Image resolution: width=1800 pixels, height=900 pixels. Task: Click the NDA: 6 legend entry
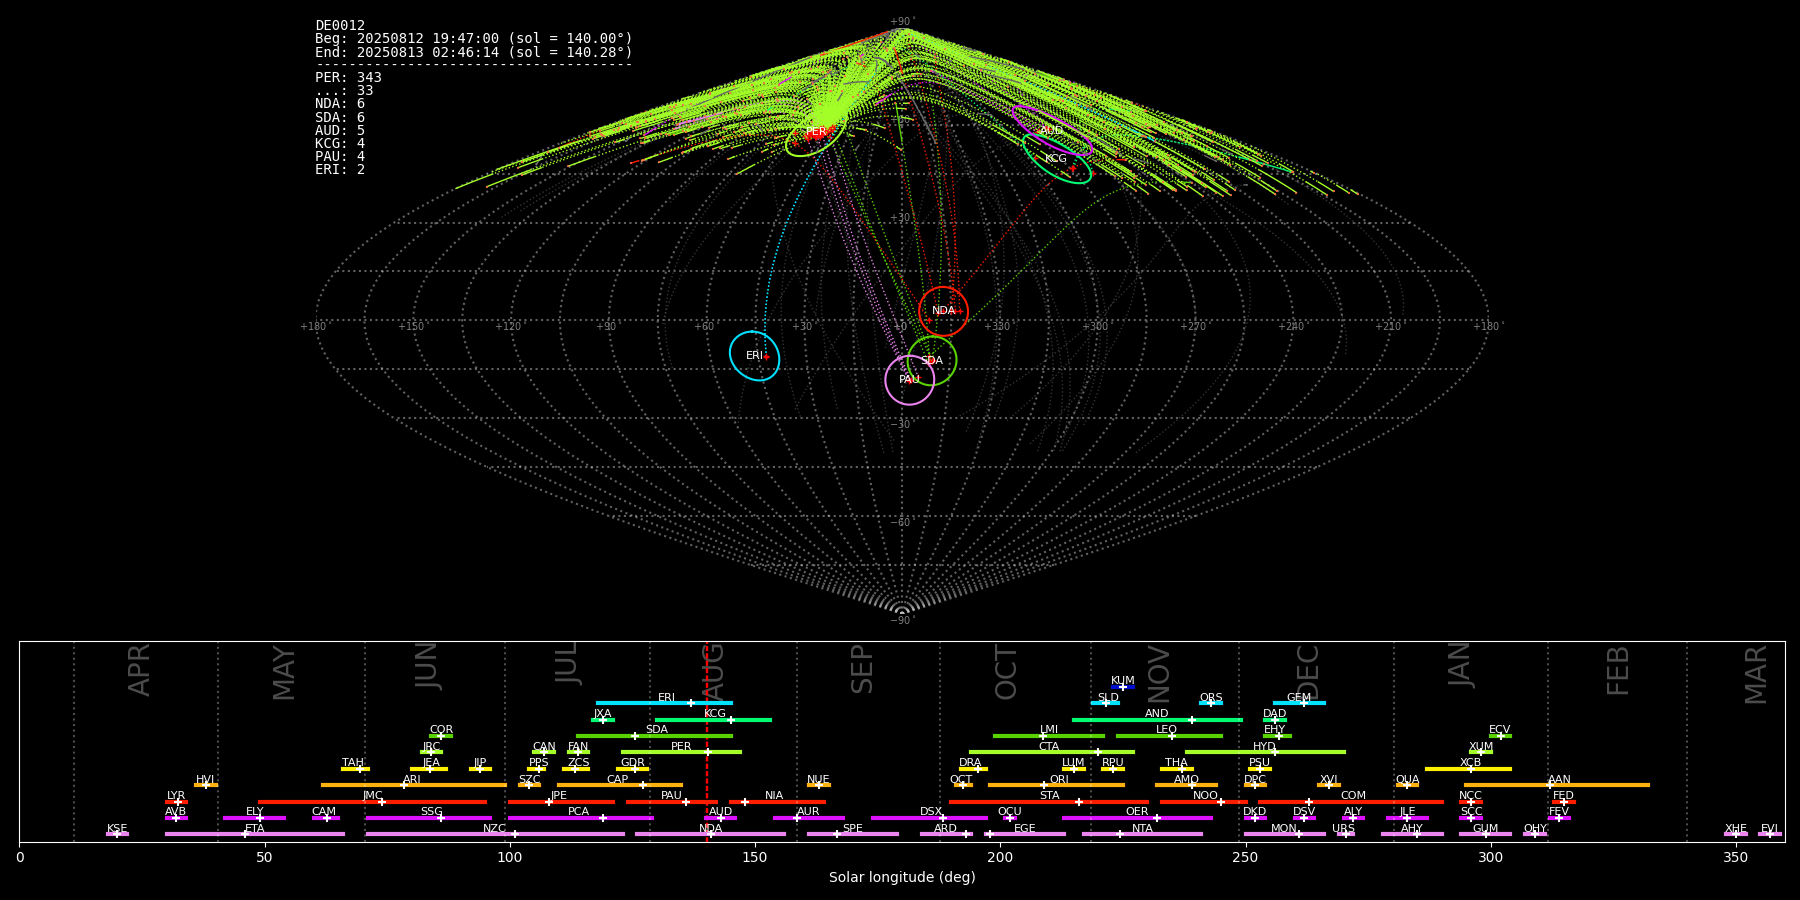coord(340,104)
